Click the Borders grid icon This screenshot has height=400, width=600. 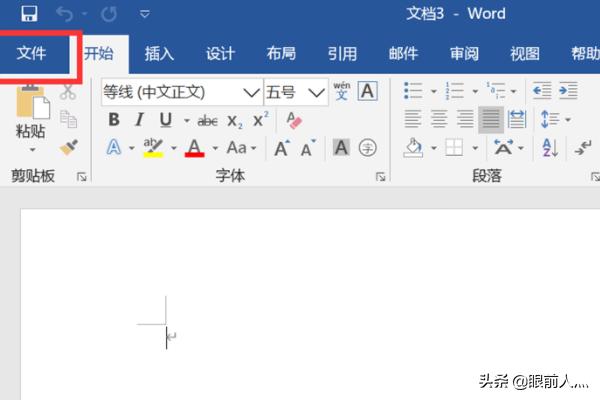click(x=454, y=148)
